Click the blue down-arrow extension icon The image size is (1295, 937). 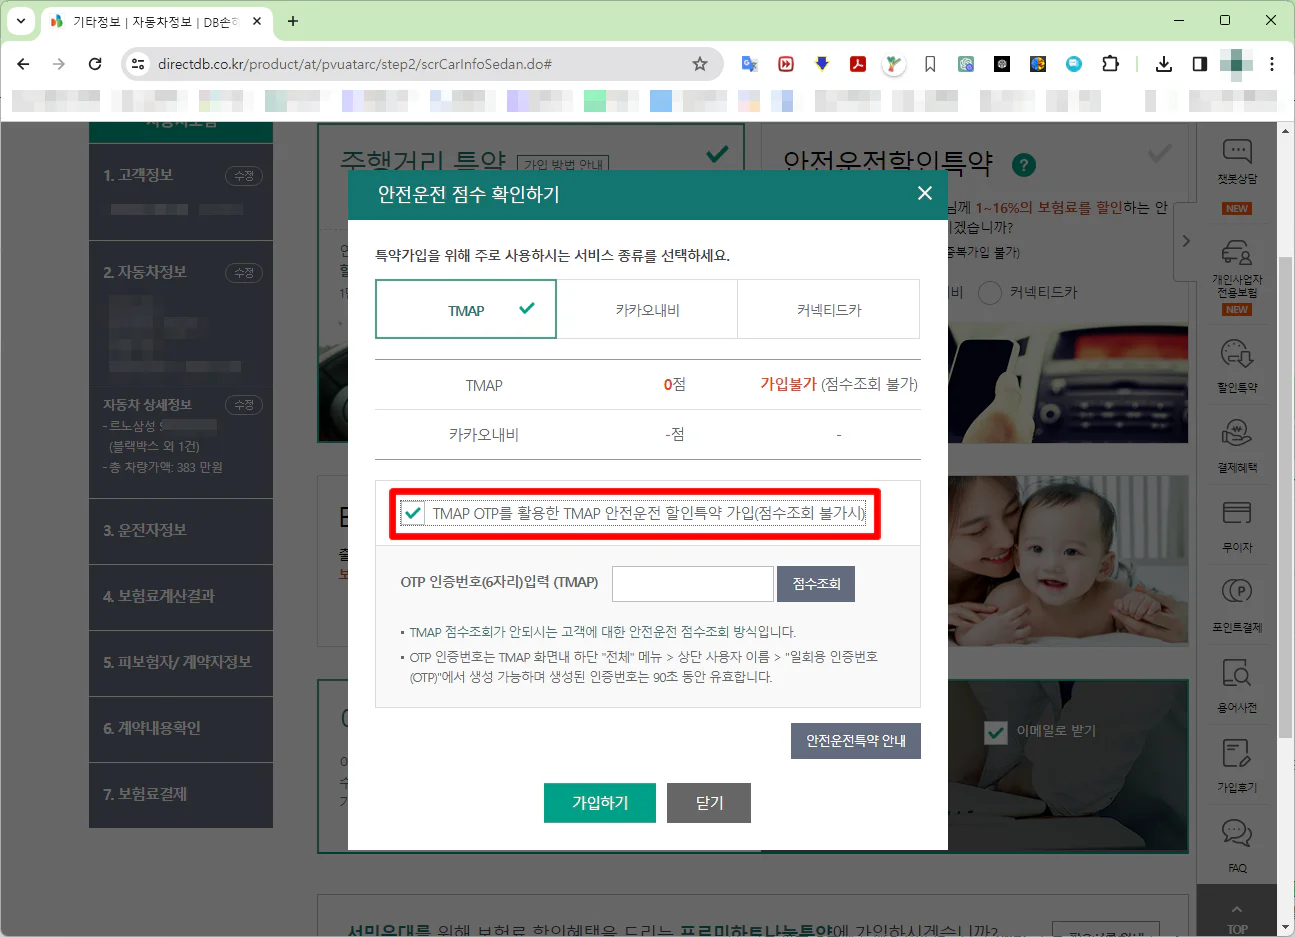(822, 64)
